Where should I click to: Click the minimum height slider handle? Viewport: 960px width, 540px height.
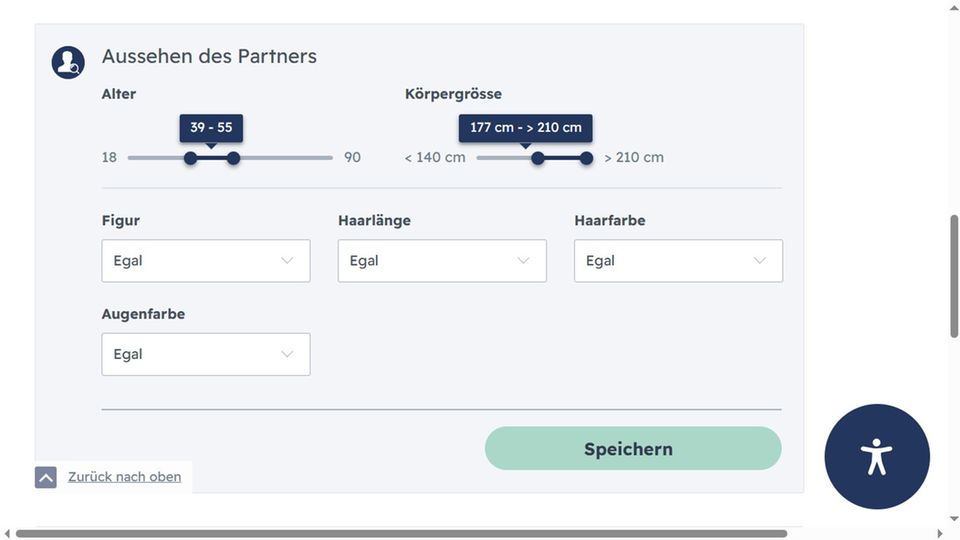(x=537, y=158)
